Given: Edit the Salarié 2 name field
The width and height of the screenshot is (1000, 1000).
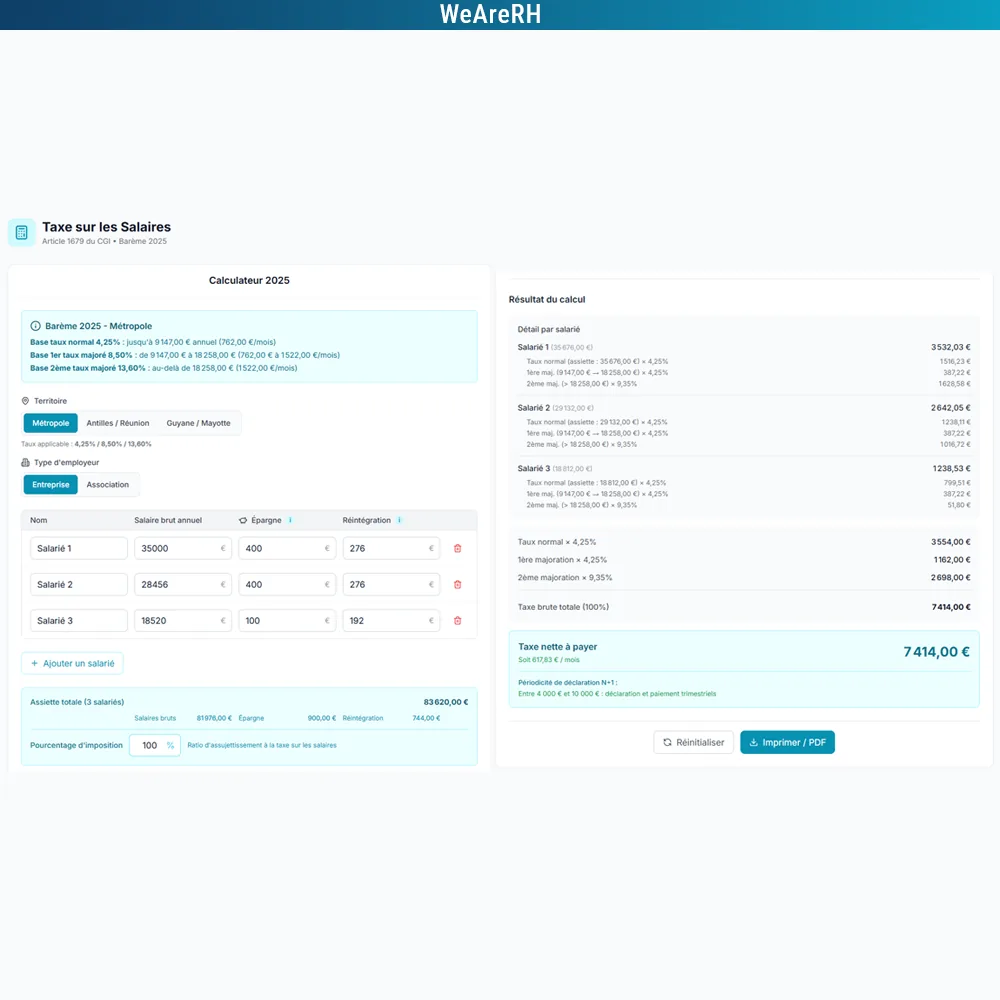Looking at the screenshot, I should tap(79, 585).
